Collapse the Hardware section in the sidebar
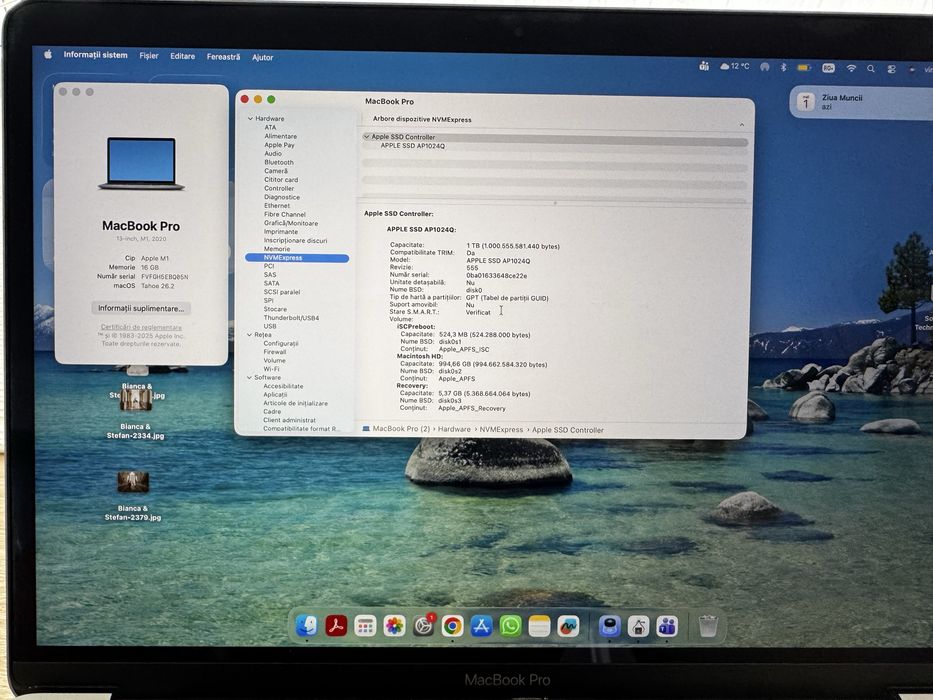 tap(250, 118)
